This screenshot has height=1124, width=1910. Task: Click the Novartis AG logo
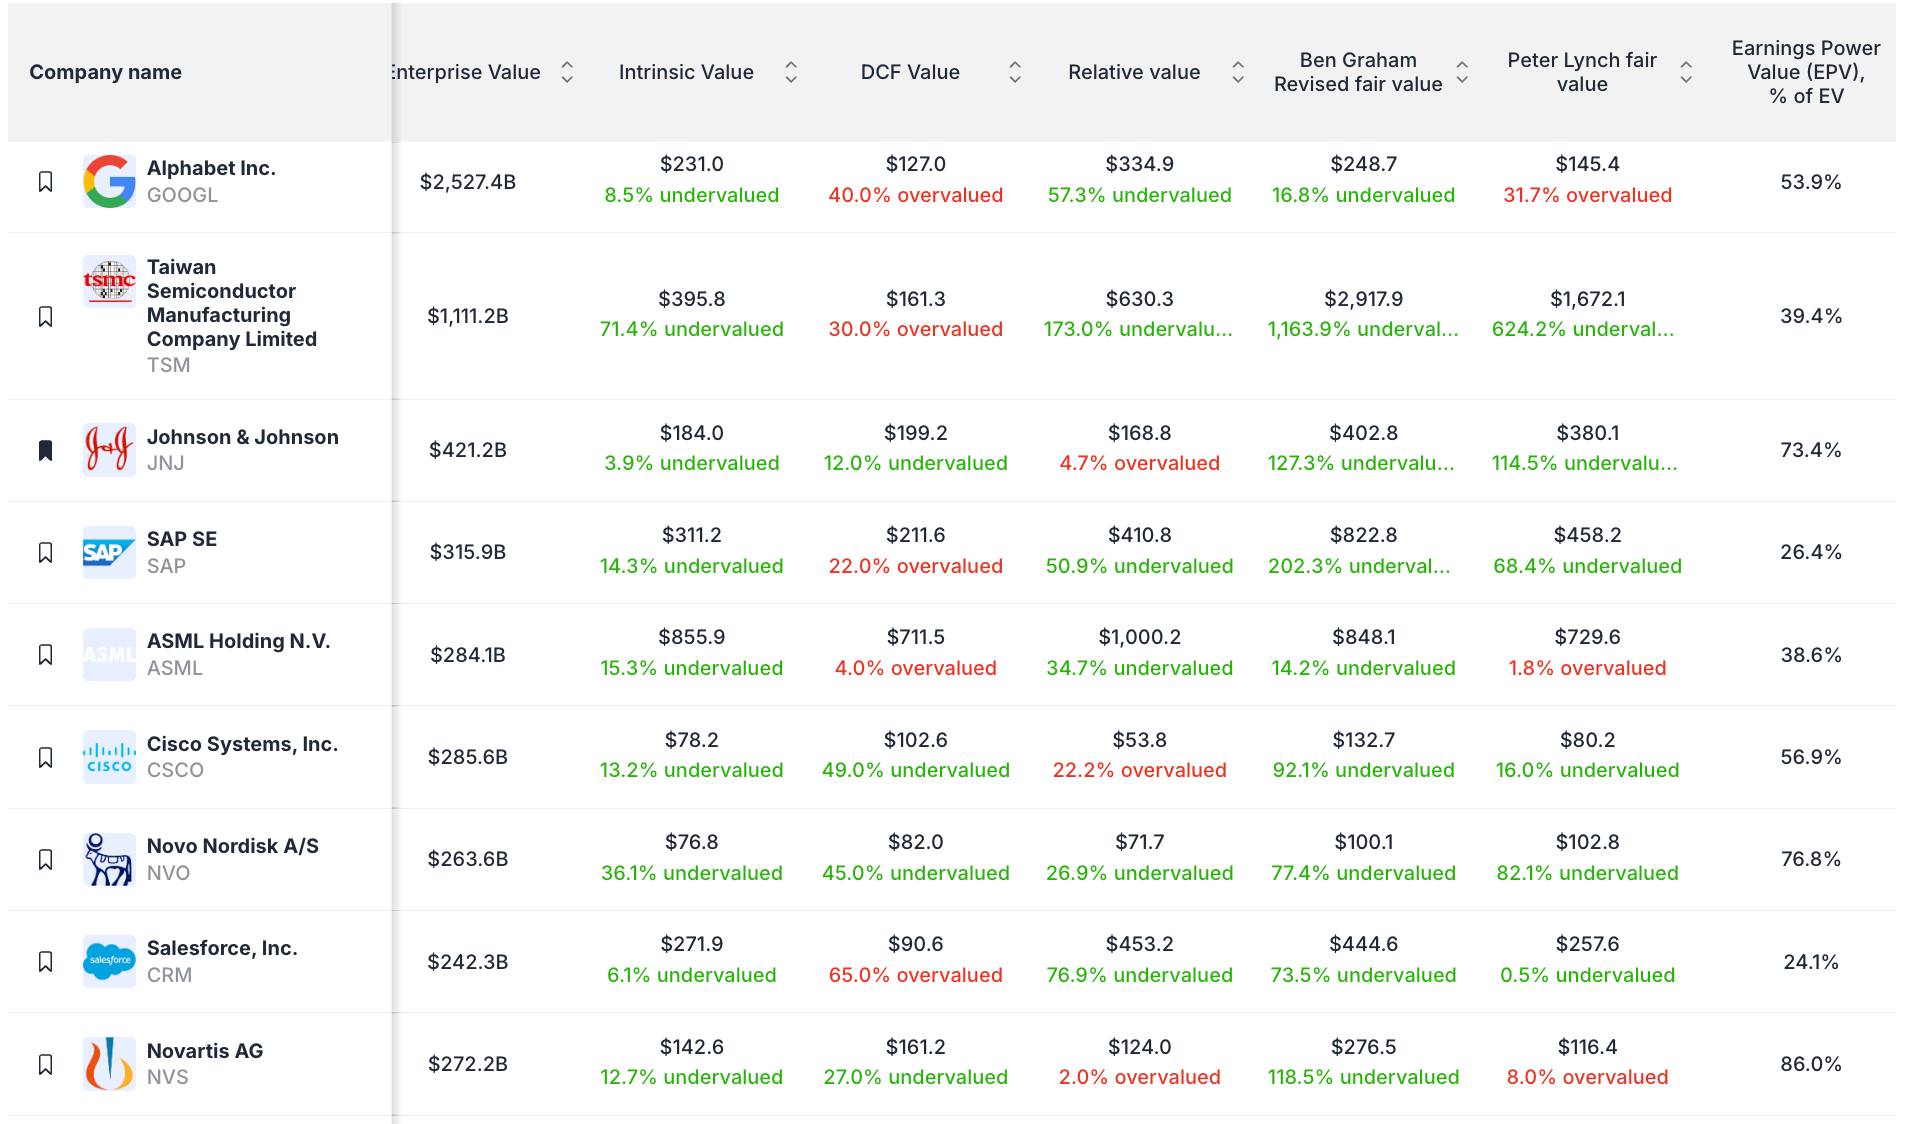tap(109, 1063)
